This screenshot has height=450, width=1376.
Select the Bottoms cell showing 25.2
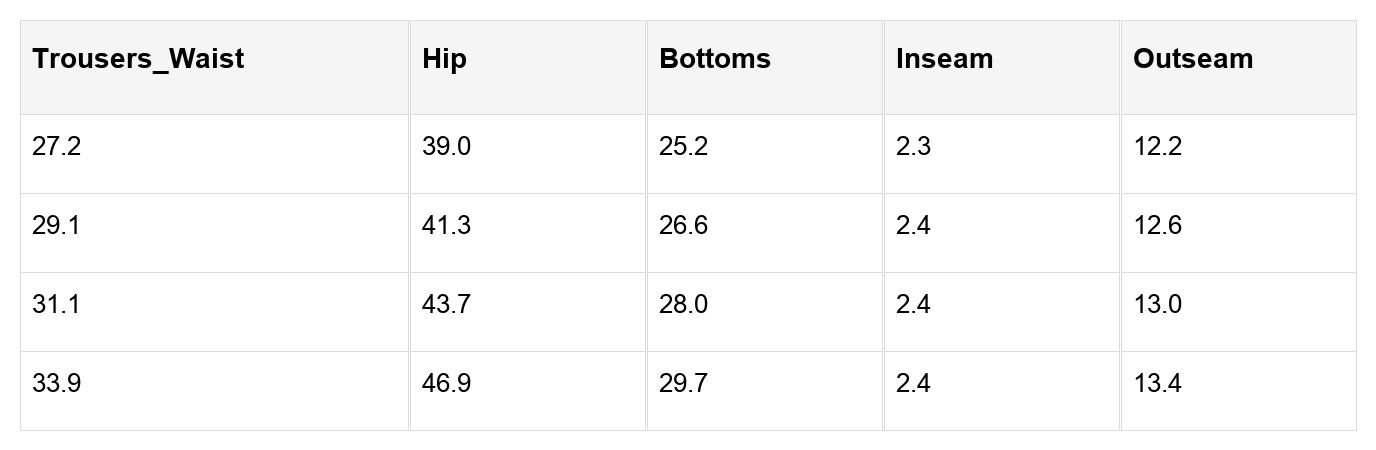(x=684, y=147)
